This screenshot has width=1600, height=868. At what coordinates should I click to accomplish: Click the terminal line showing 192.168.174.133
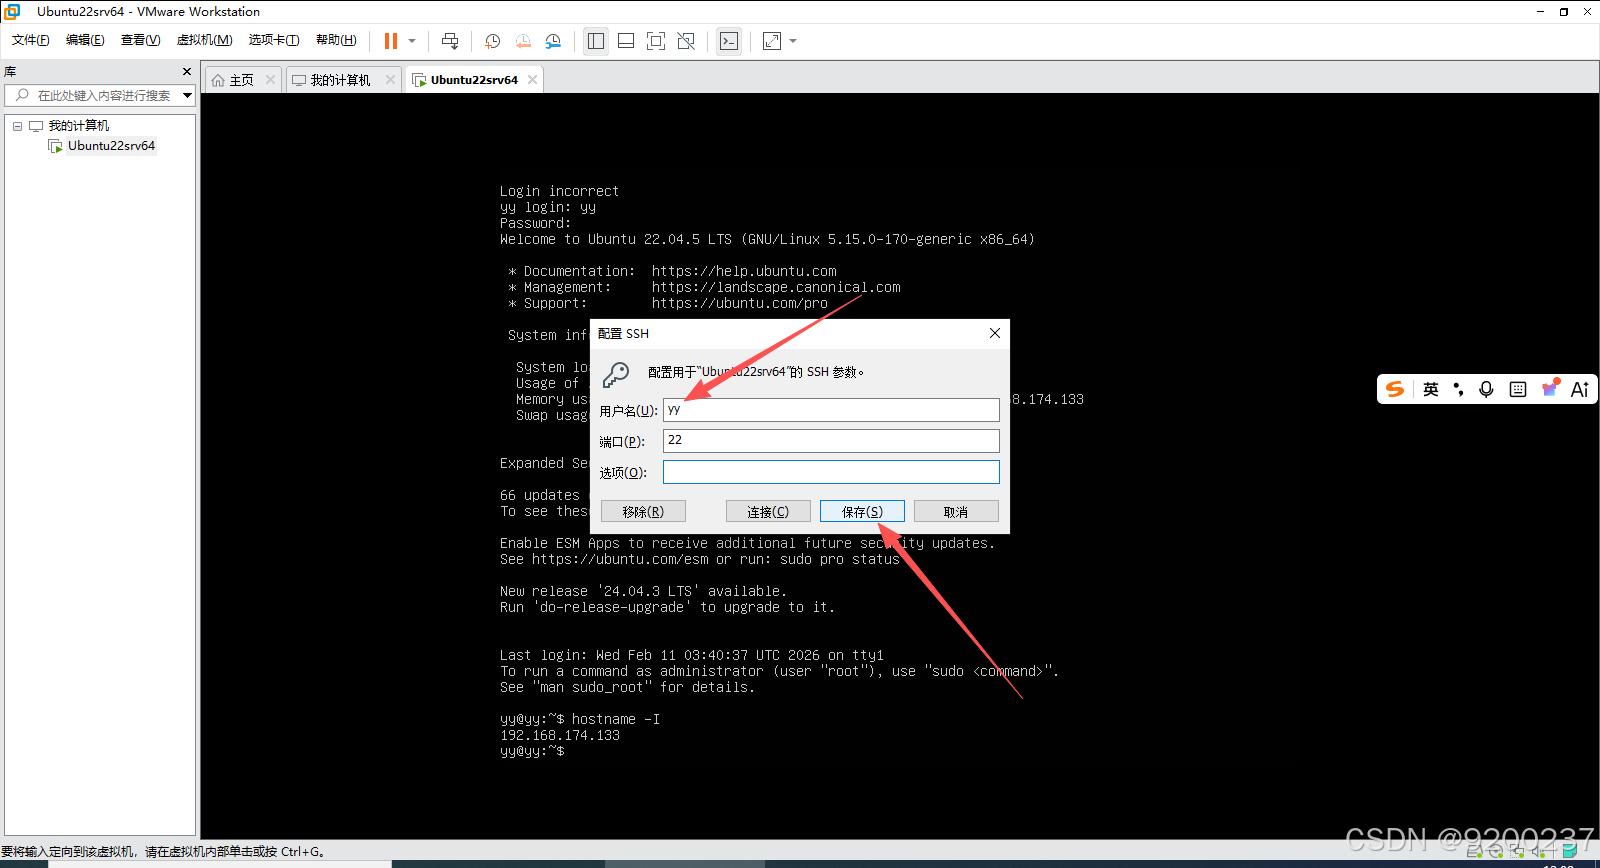pos(560,735)
